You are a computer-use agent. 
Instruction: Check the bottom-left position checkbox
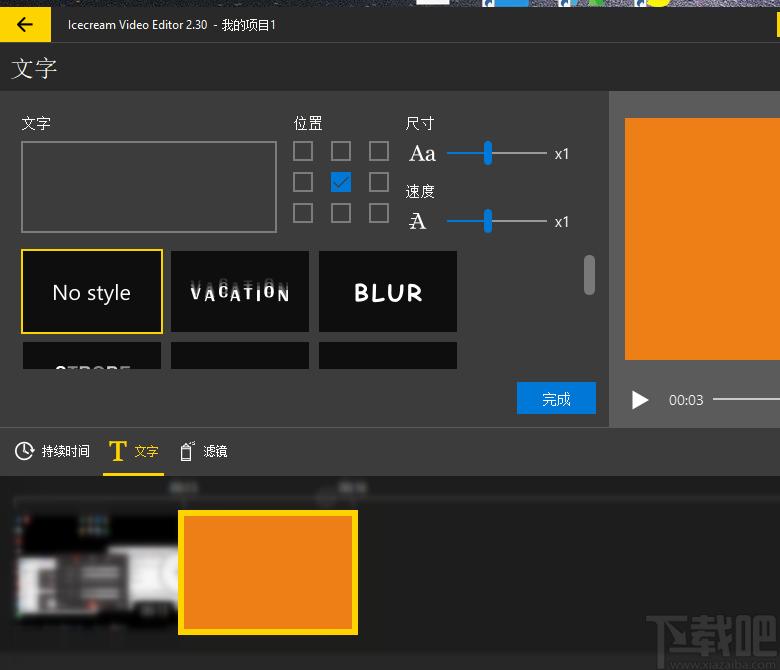click(x=303, y=213)
